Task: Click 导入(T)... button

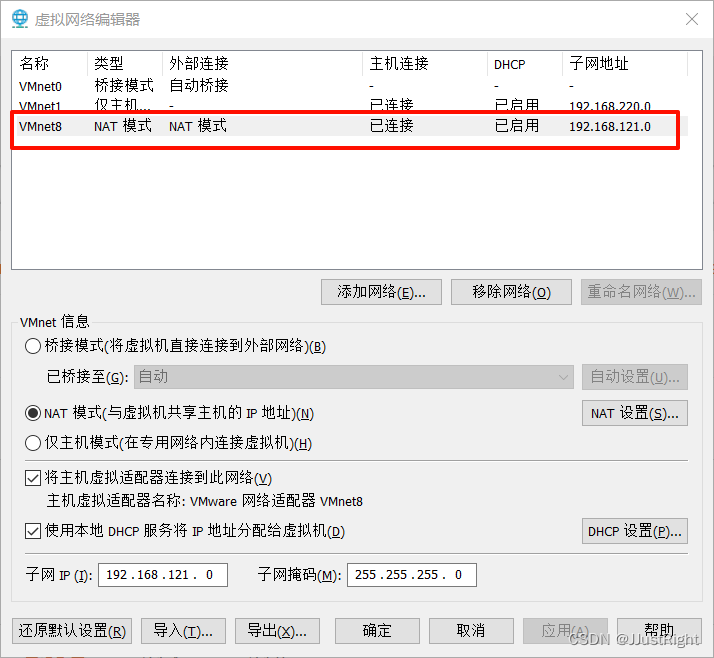Action: [184, 631]
